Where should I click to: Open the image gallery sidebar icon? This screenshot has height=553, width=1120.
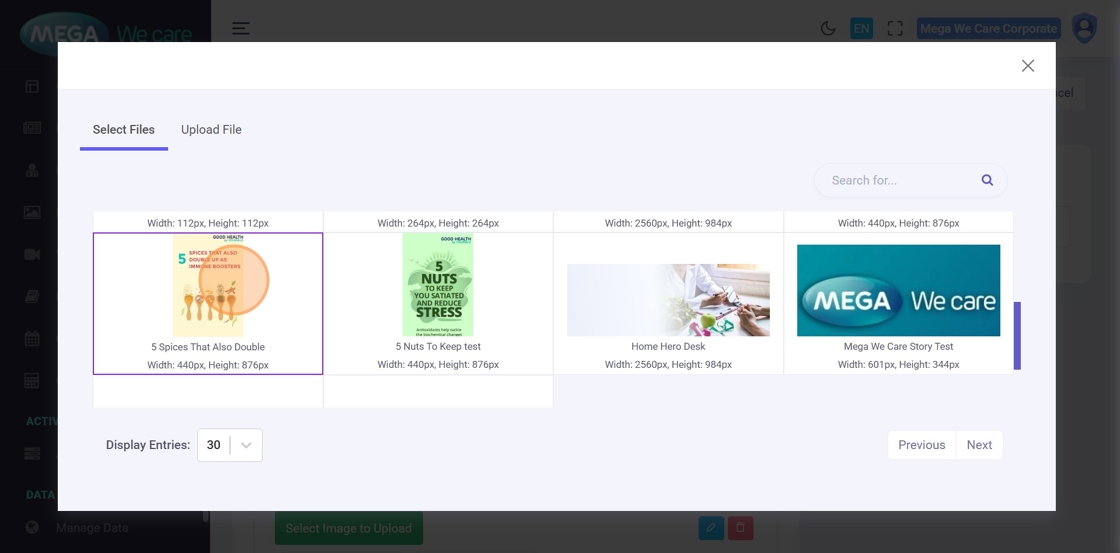32,212
